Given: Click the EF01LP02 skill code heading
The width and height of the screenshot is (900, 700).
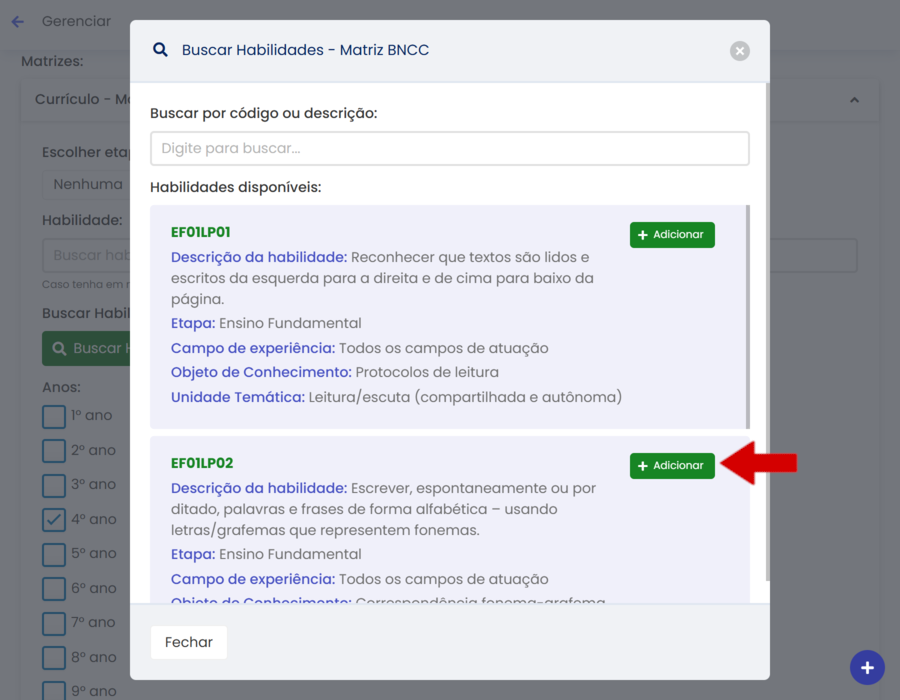Looking at the screenshot, I should 202,463.
